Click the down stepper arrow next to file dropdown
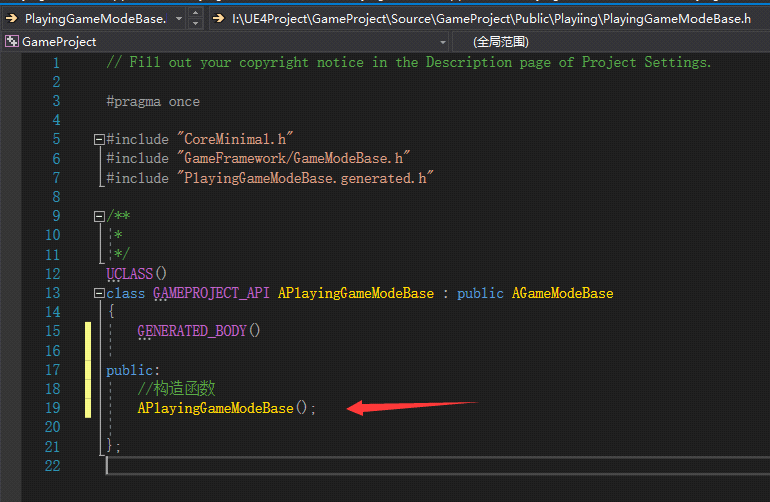This screenshot has width=770, height=502. (195, 24)
